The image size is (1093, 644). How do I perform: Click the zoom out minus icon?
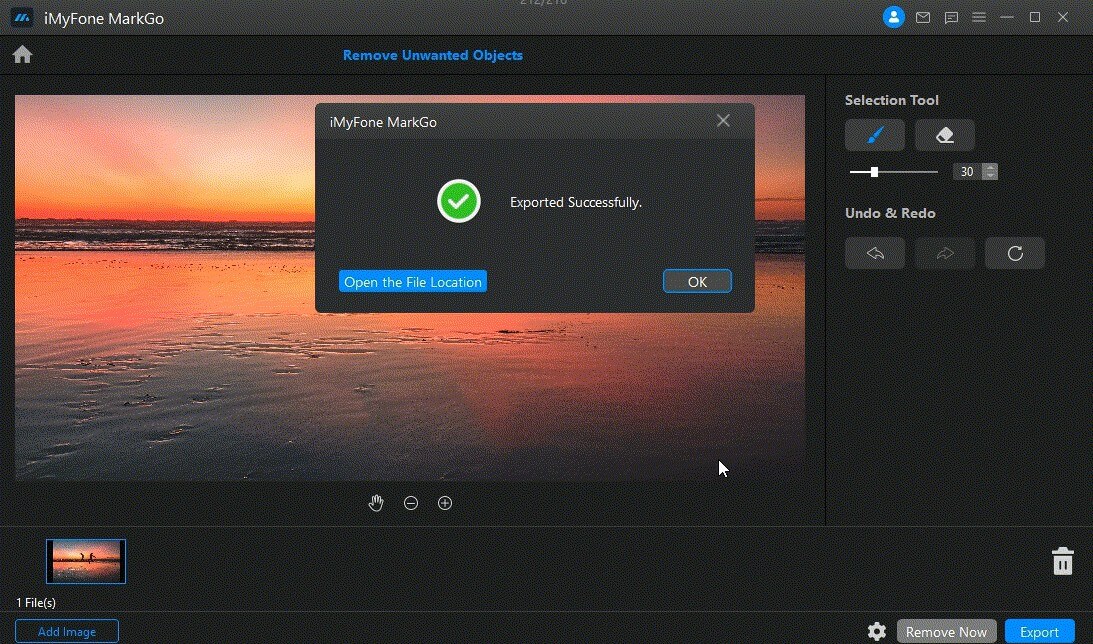pyautogui.click(x=411, y=503)
